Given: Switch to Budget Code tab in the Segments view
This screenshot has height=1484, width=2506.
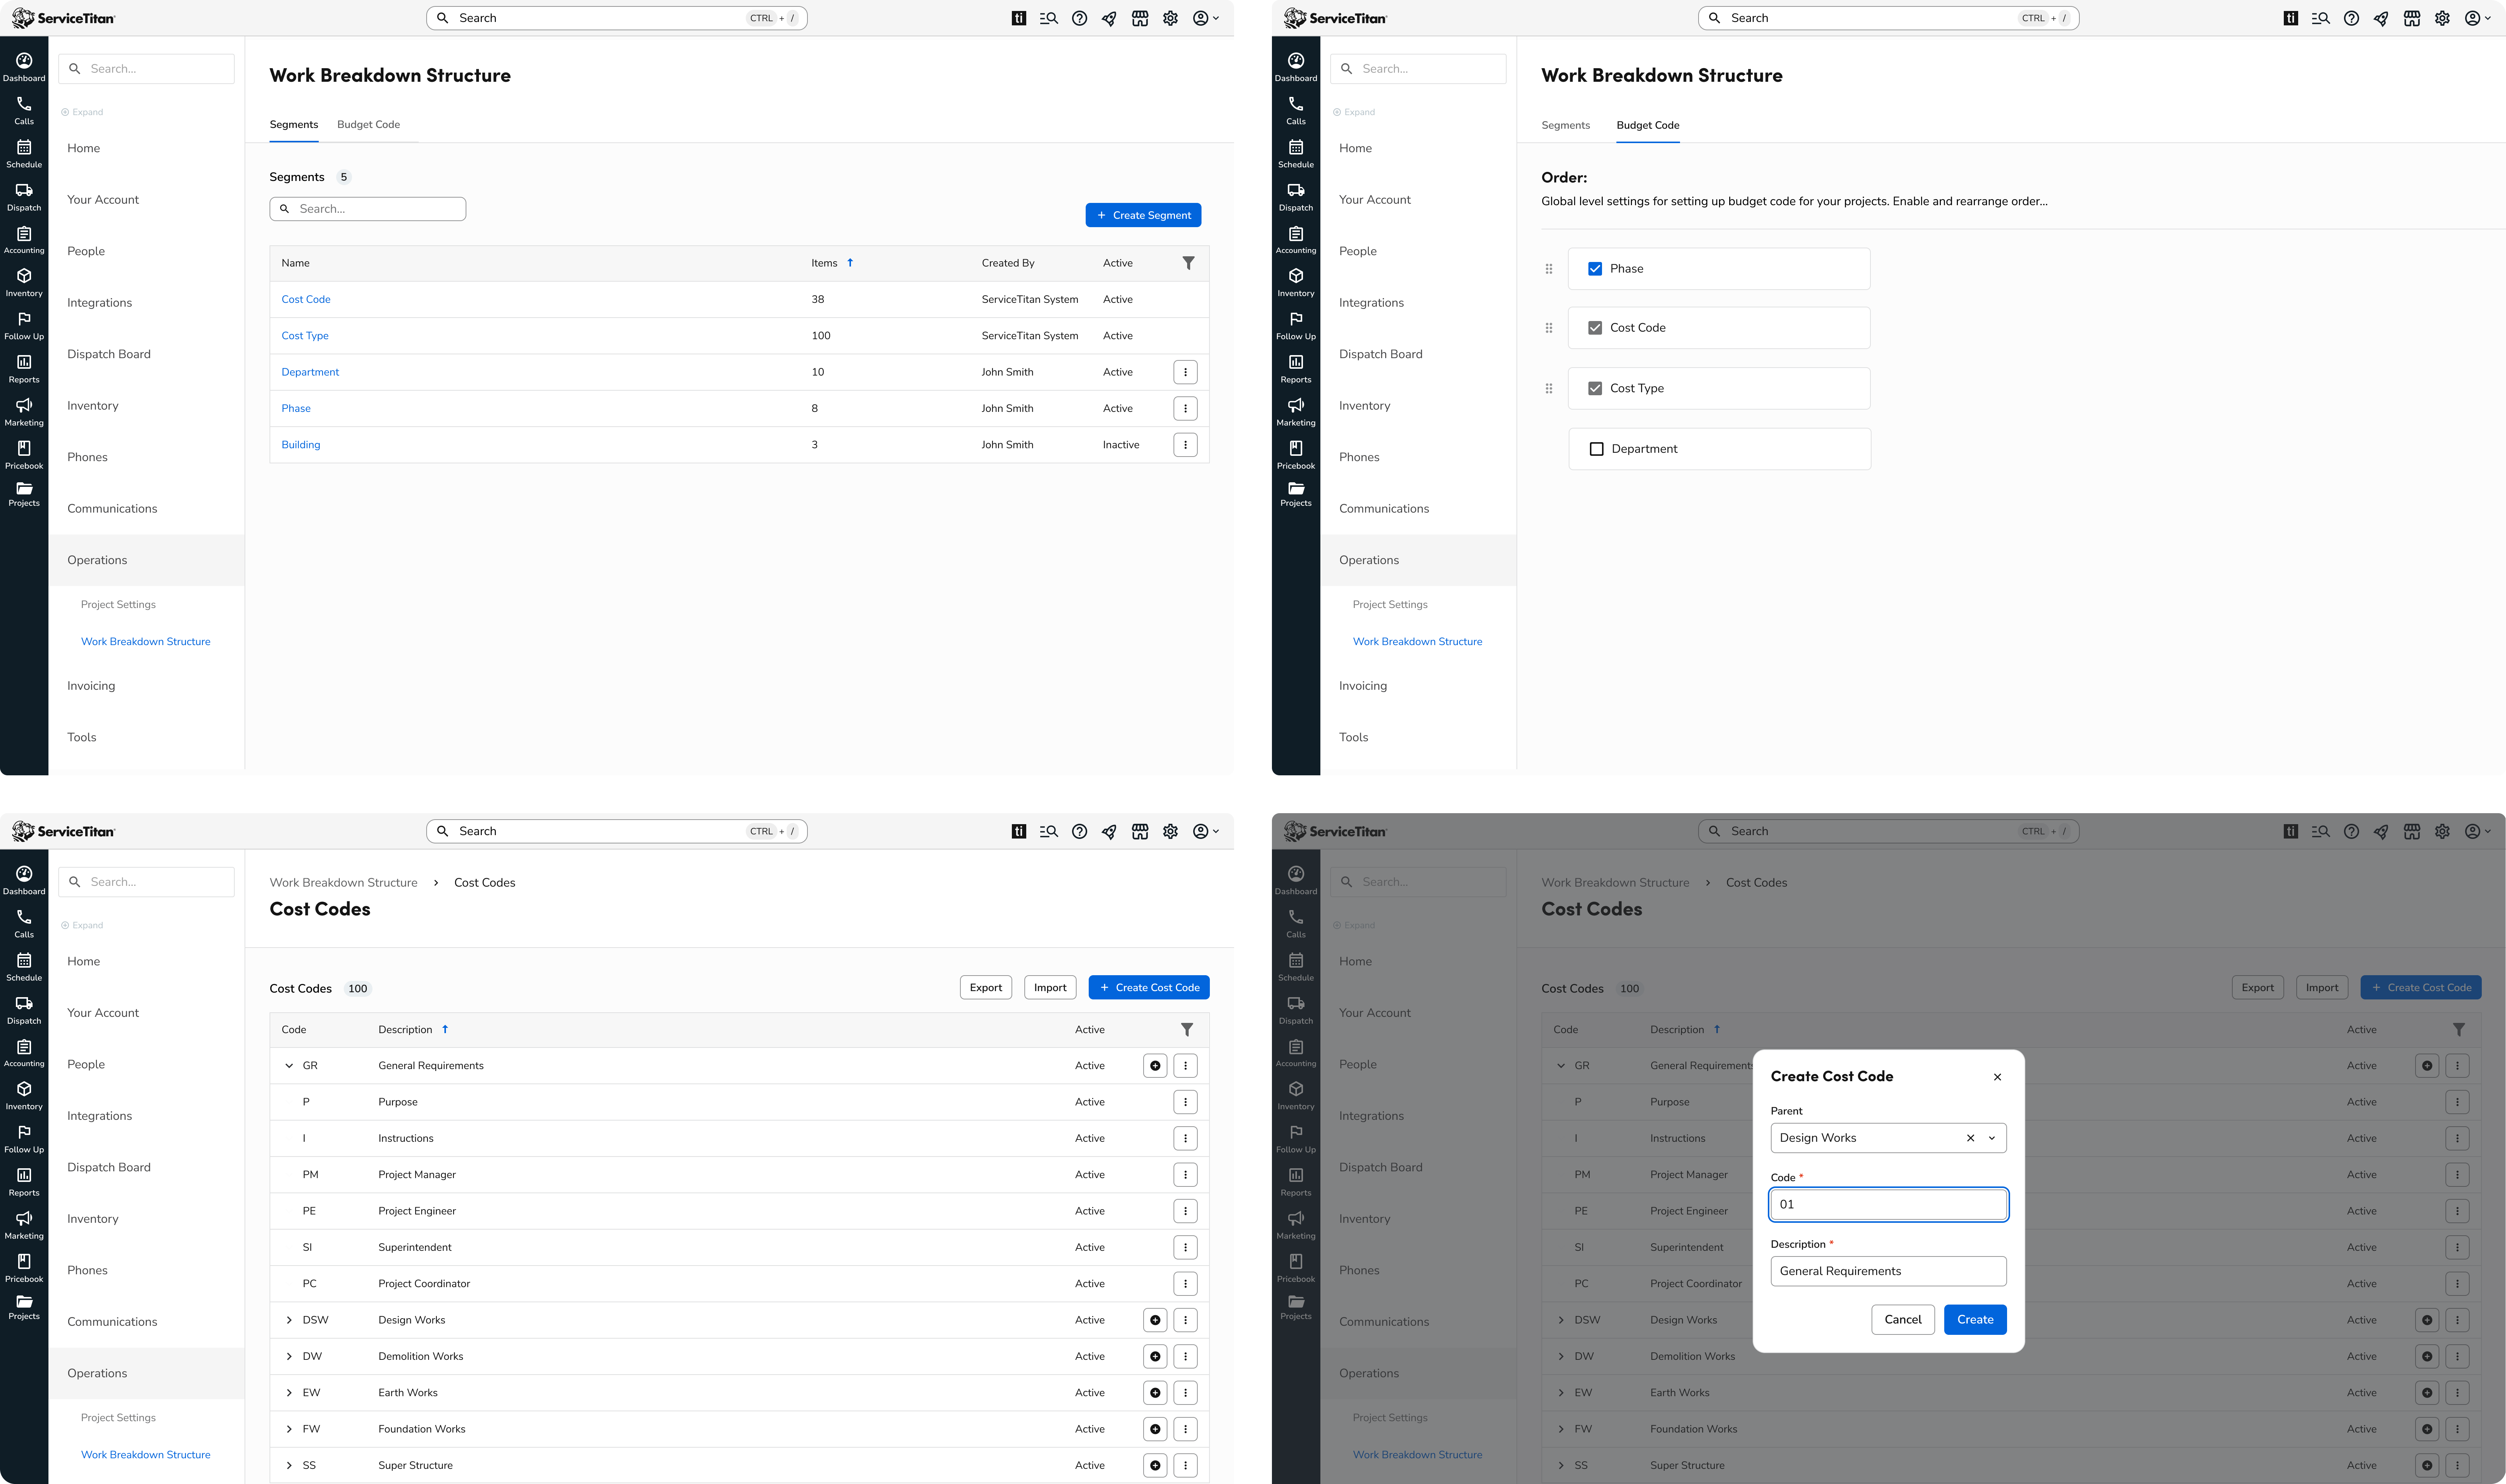Looking at the screenshot, I should pos(368,125).
